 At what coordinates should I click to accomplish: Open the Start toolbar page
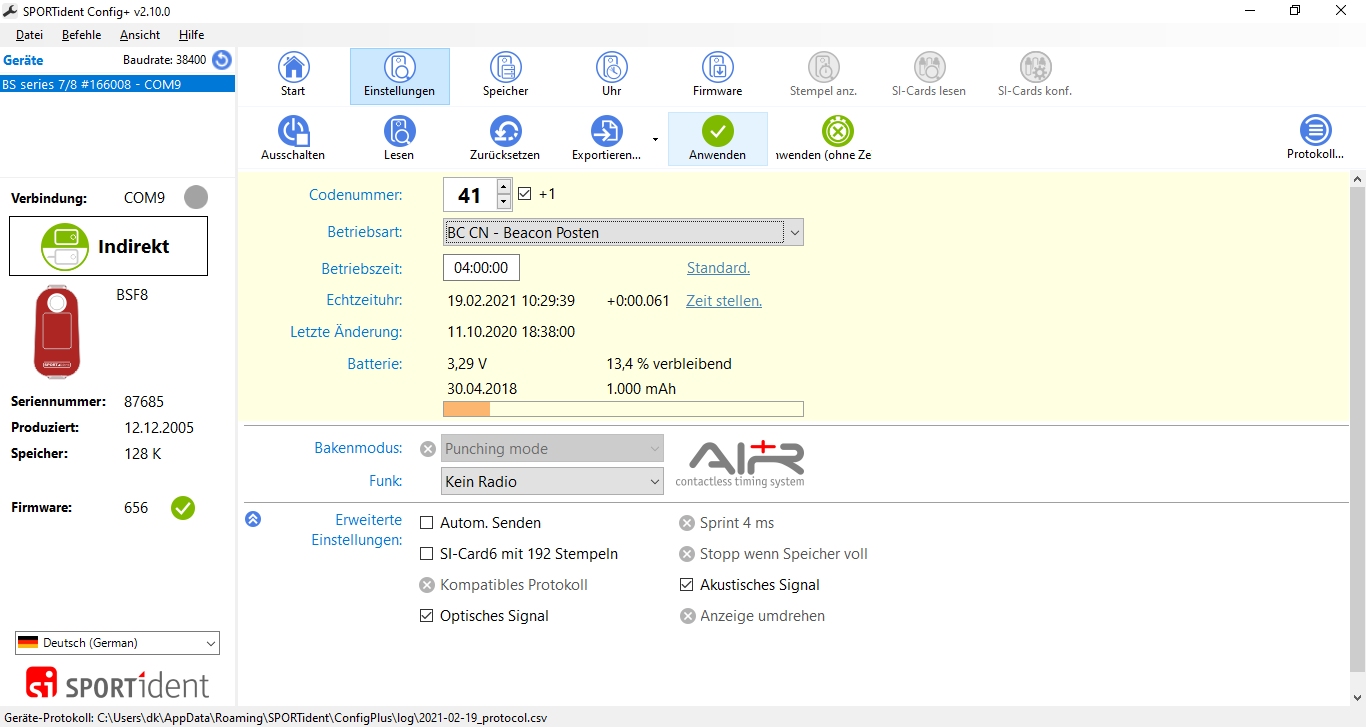pos(293,76)
